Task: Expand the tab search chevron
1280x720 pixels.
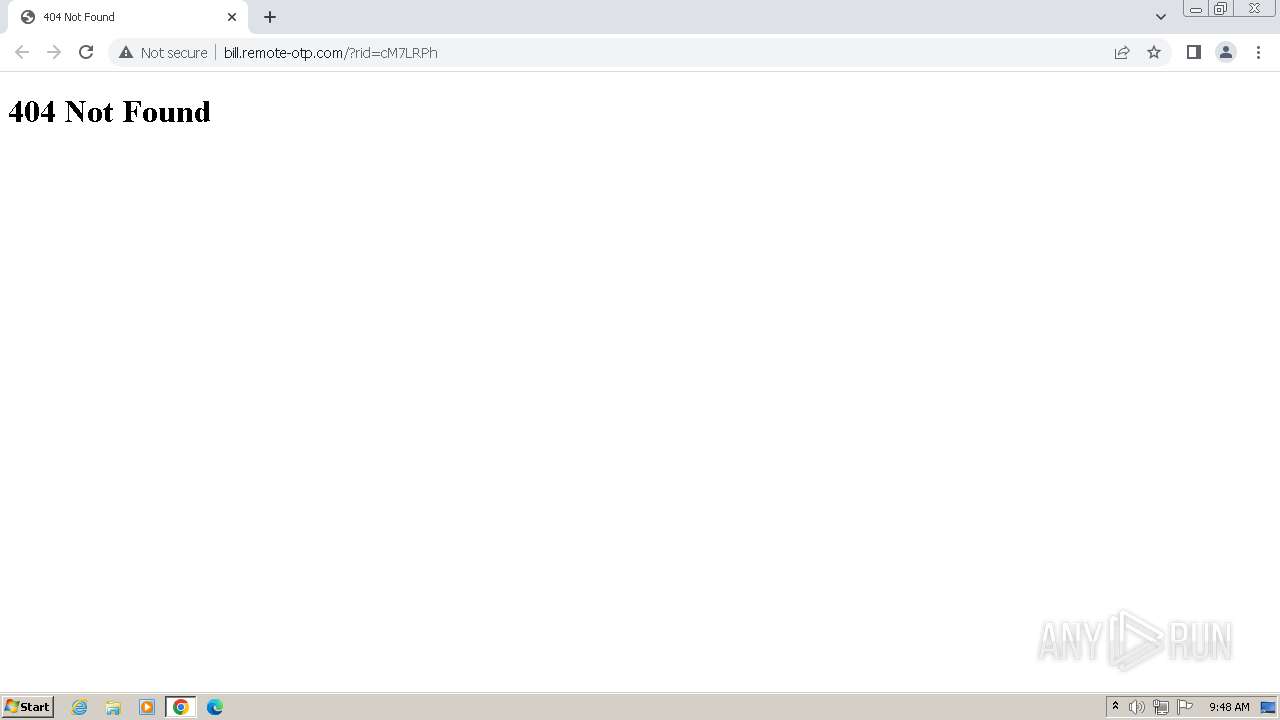Action: [1161, 17]
